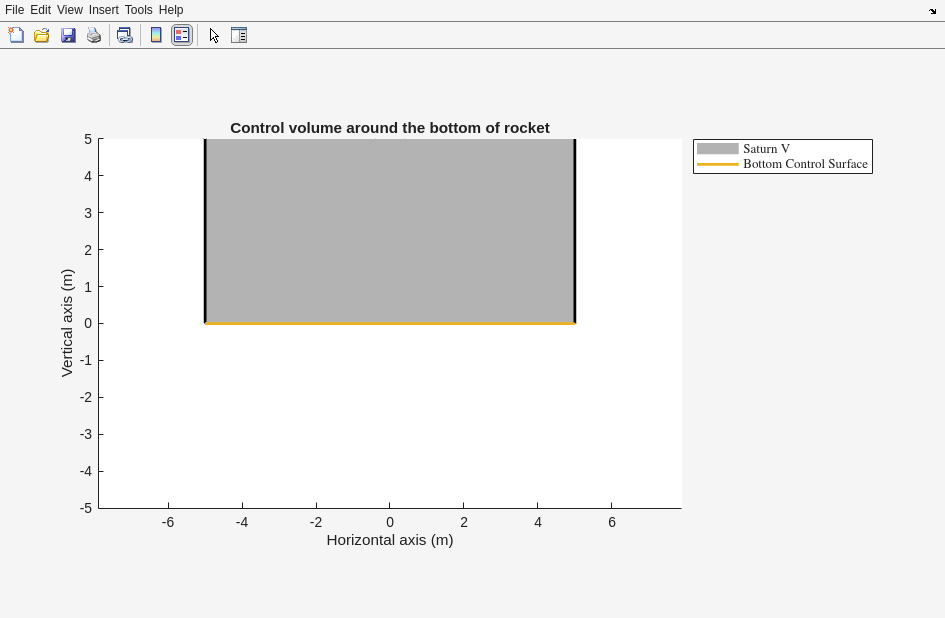Image resolution: width=945 pixels, height=618 pixels.
Task: Print the figure via the printer icon
Action: [94, 35]
